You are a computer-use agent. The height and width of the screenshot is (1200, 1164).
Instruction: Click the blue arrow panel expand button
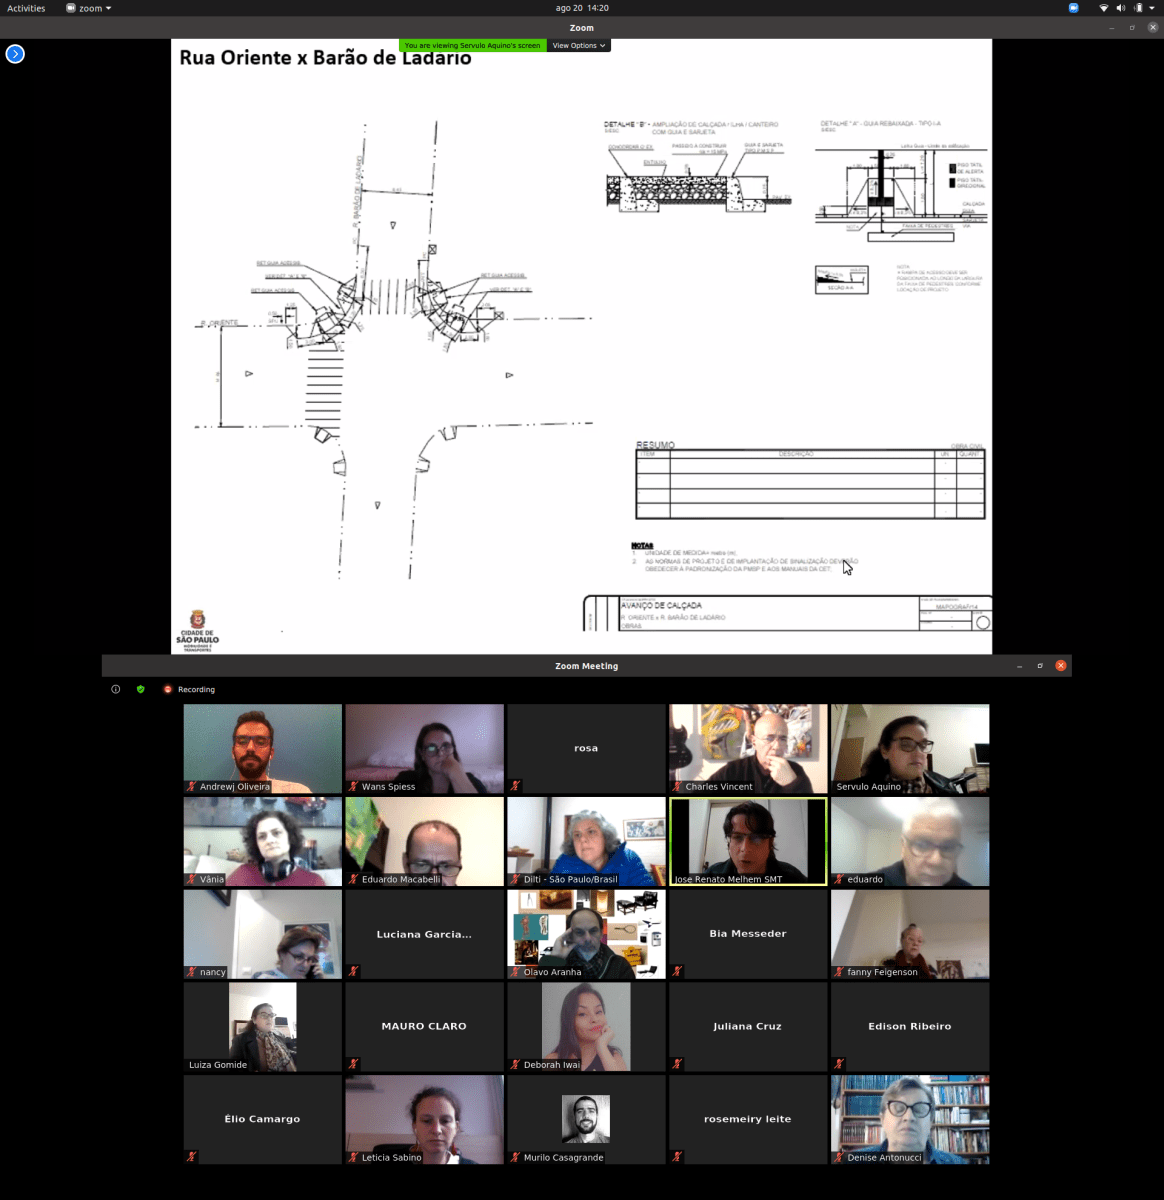click(15, 54)
